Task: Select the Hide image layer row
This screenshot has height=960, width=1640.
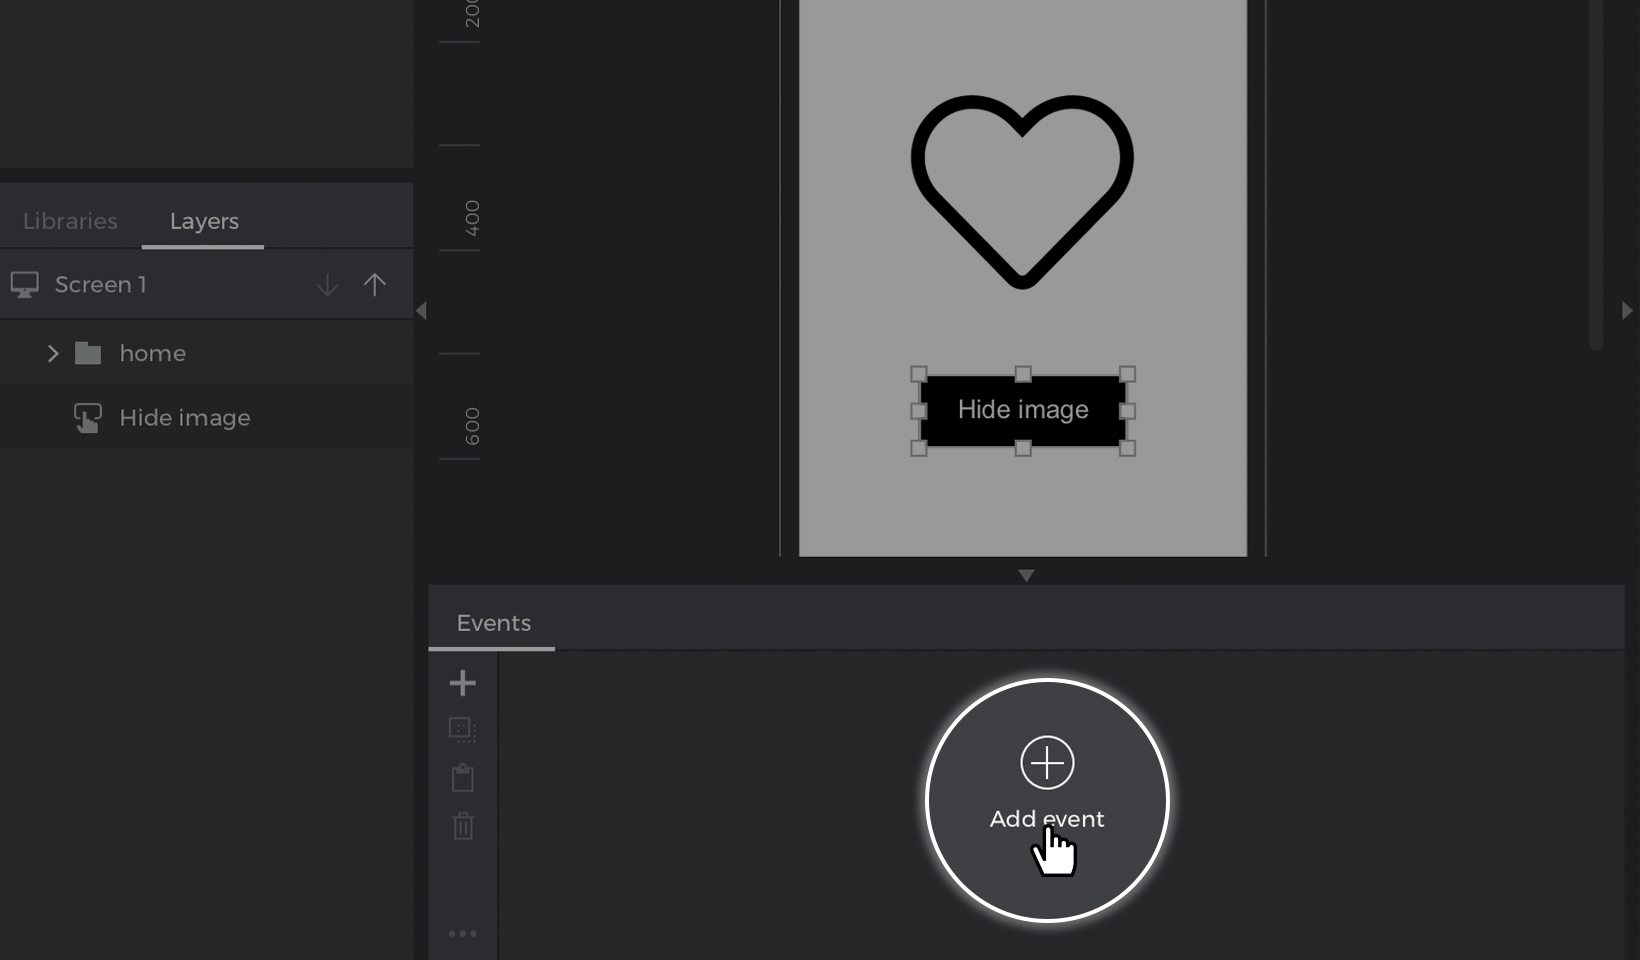Action: [206, 418]
